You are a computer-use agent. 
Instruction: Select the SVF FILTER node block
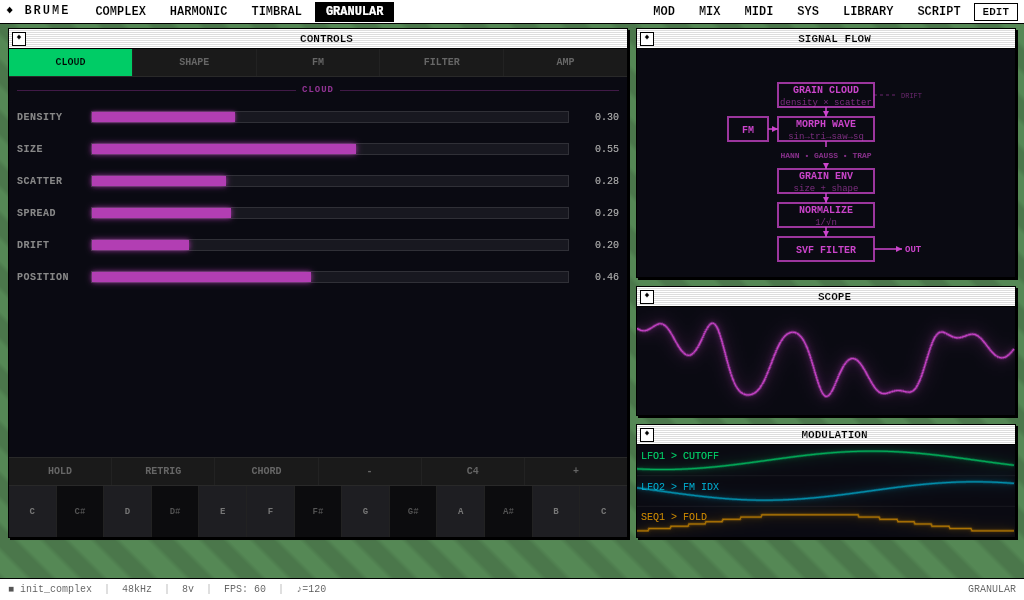pos(825,249)
